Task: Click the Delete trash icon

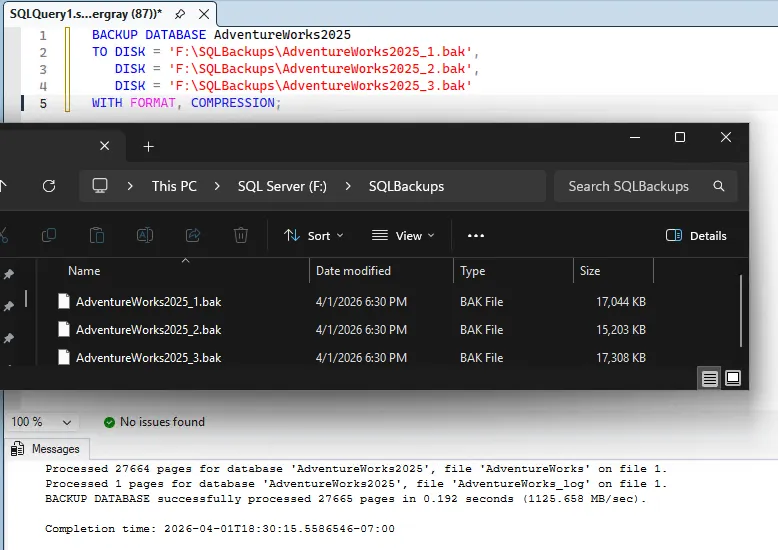Action: click(241, 235)
